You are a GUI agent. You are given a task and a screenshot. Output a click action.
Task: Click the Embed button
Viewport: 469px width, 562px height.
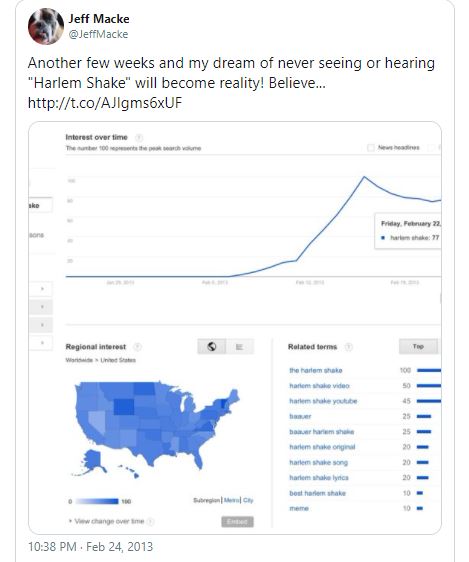[237, 521]
